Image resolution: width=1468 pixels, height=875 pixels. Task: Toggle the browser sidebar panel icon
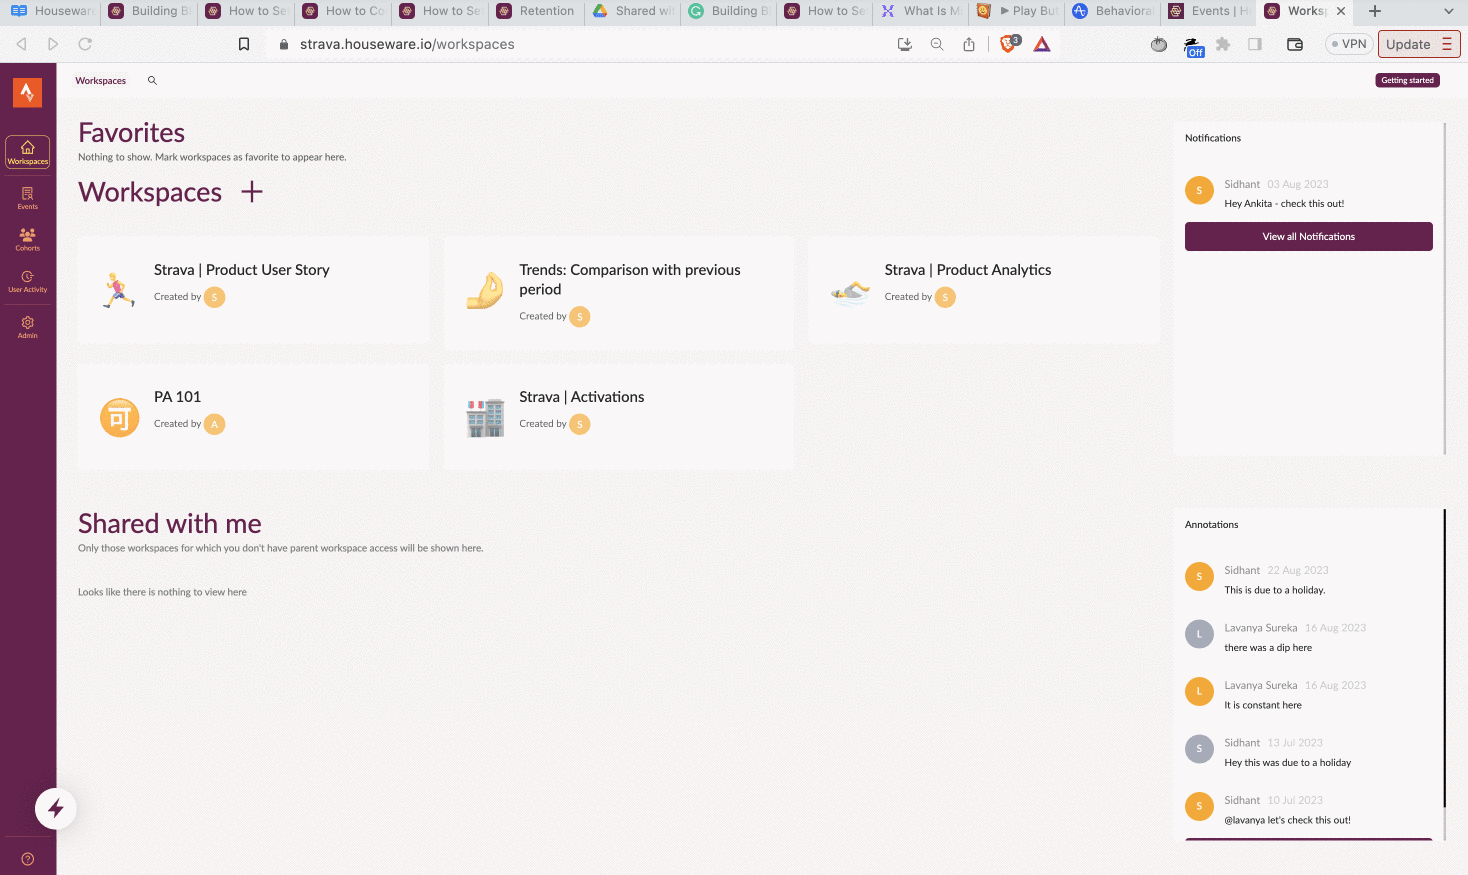tap(1255, 44)
